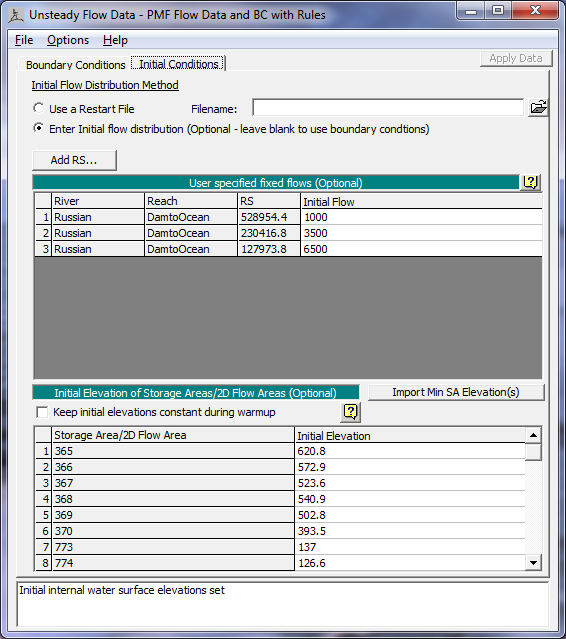Click the HEC-RAS title bar application icon
The image size is (566, 639).
tap(16, 15)
